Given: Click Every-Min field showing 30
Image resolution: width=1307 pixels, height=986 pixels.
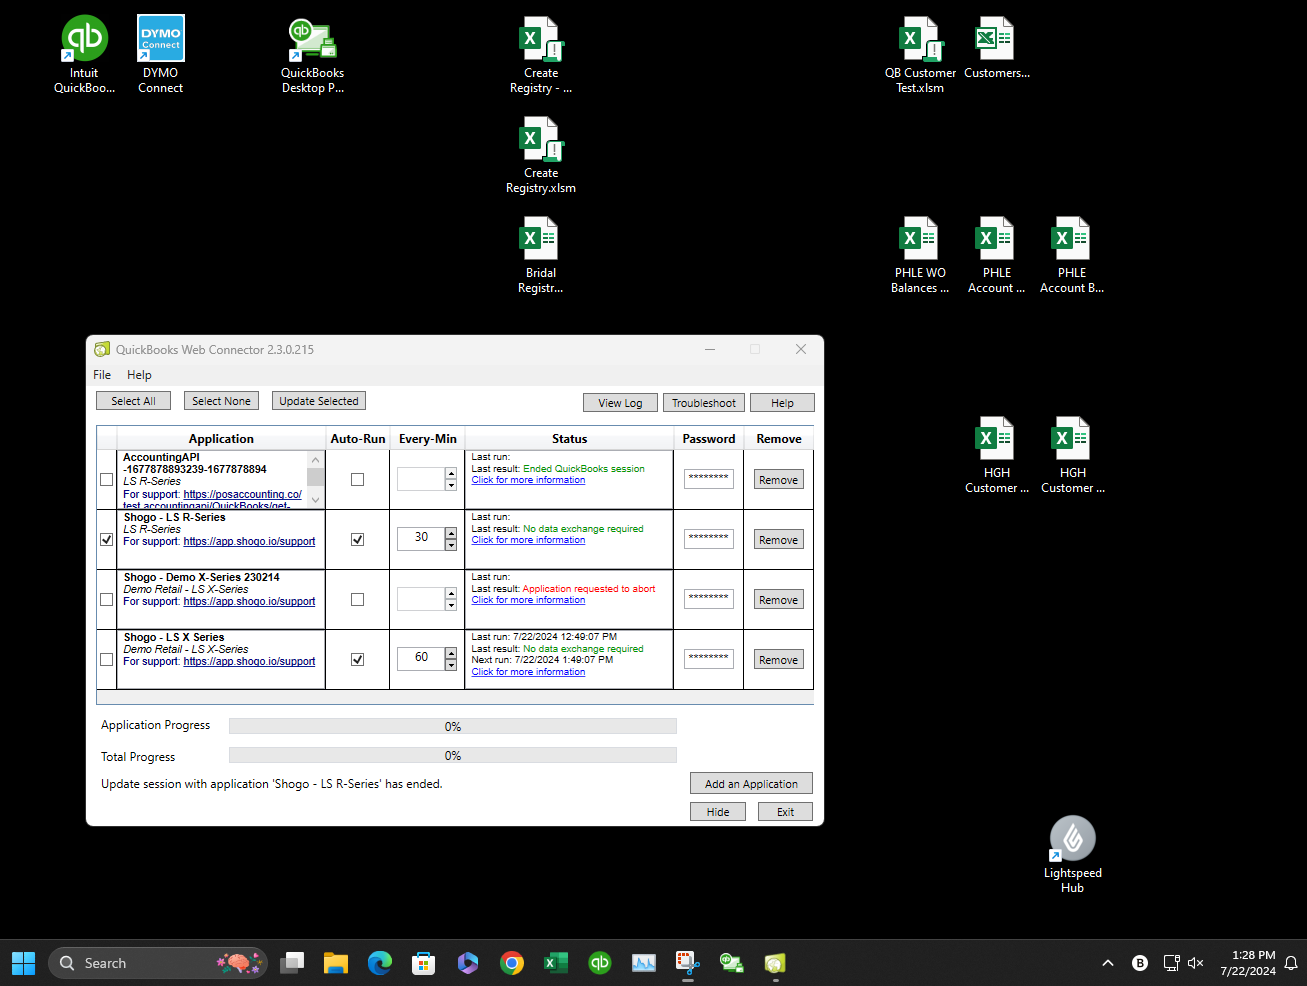Looking at the screenshot, I should click(421, 539).
